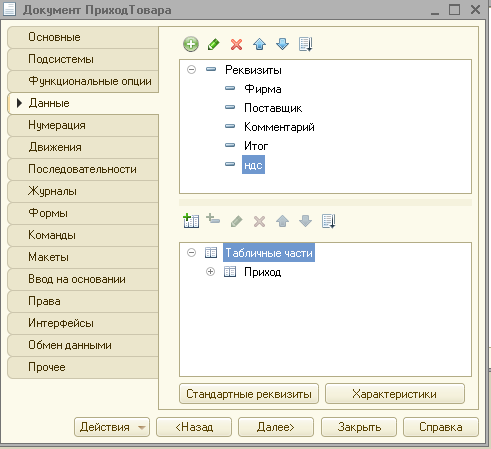Click the table icon next to Приход
This screenshot has width=491, height=449.
pos(230,272)
